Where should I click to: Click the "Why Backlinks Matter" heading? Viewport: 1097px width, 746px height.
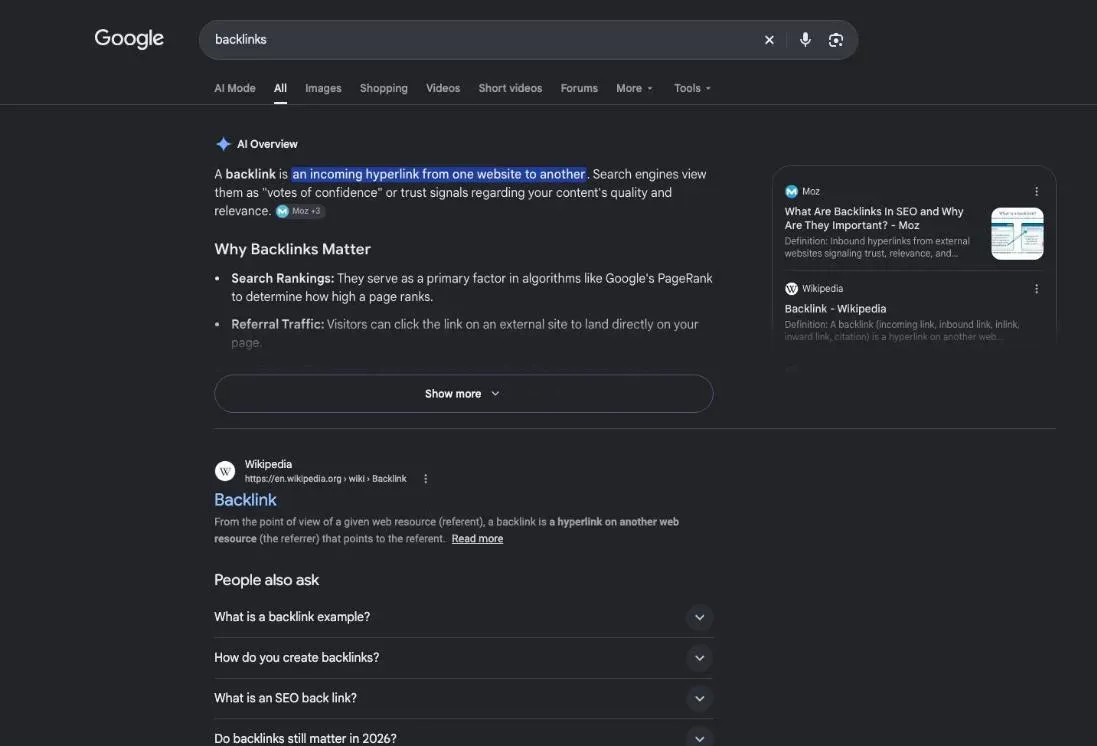click(292, 249)
